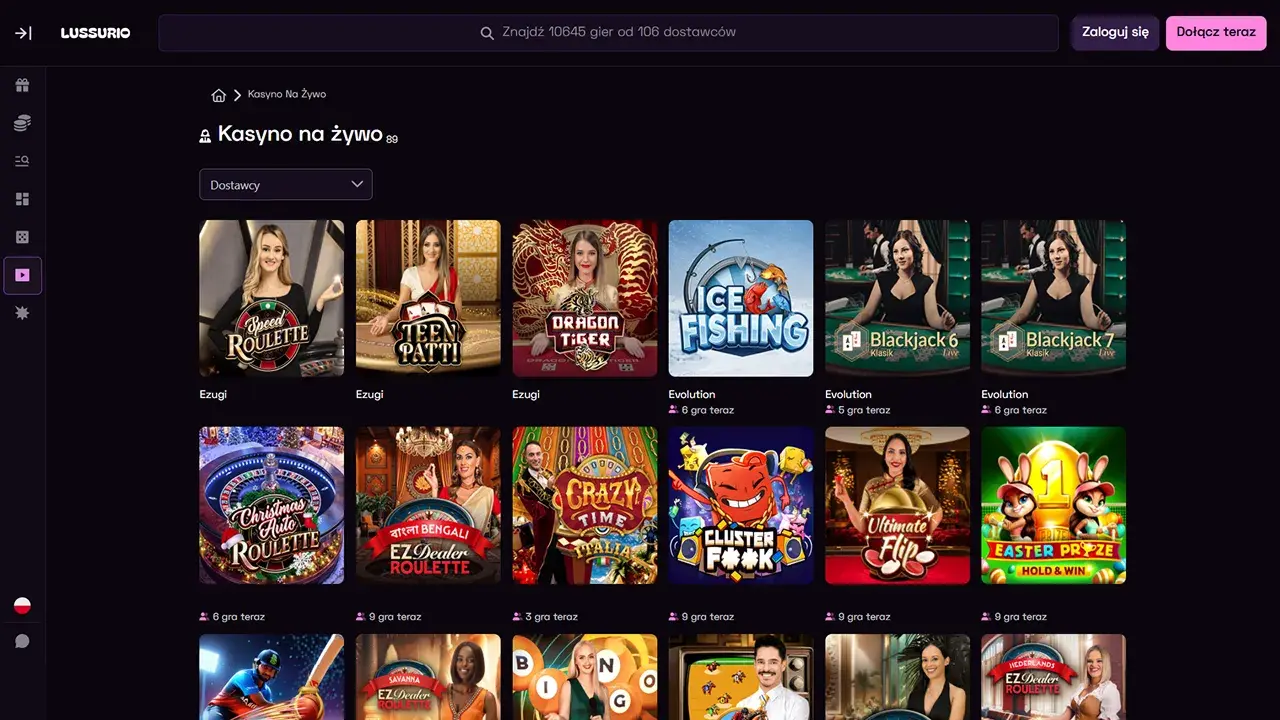
Task: Click the Evolution label under Blackjack 7
Action: pos(1005,394)
